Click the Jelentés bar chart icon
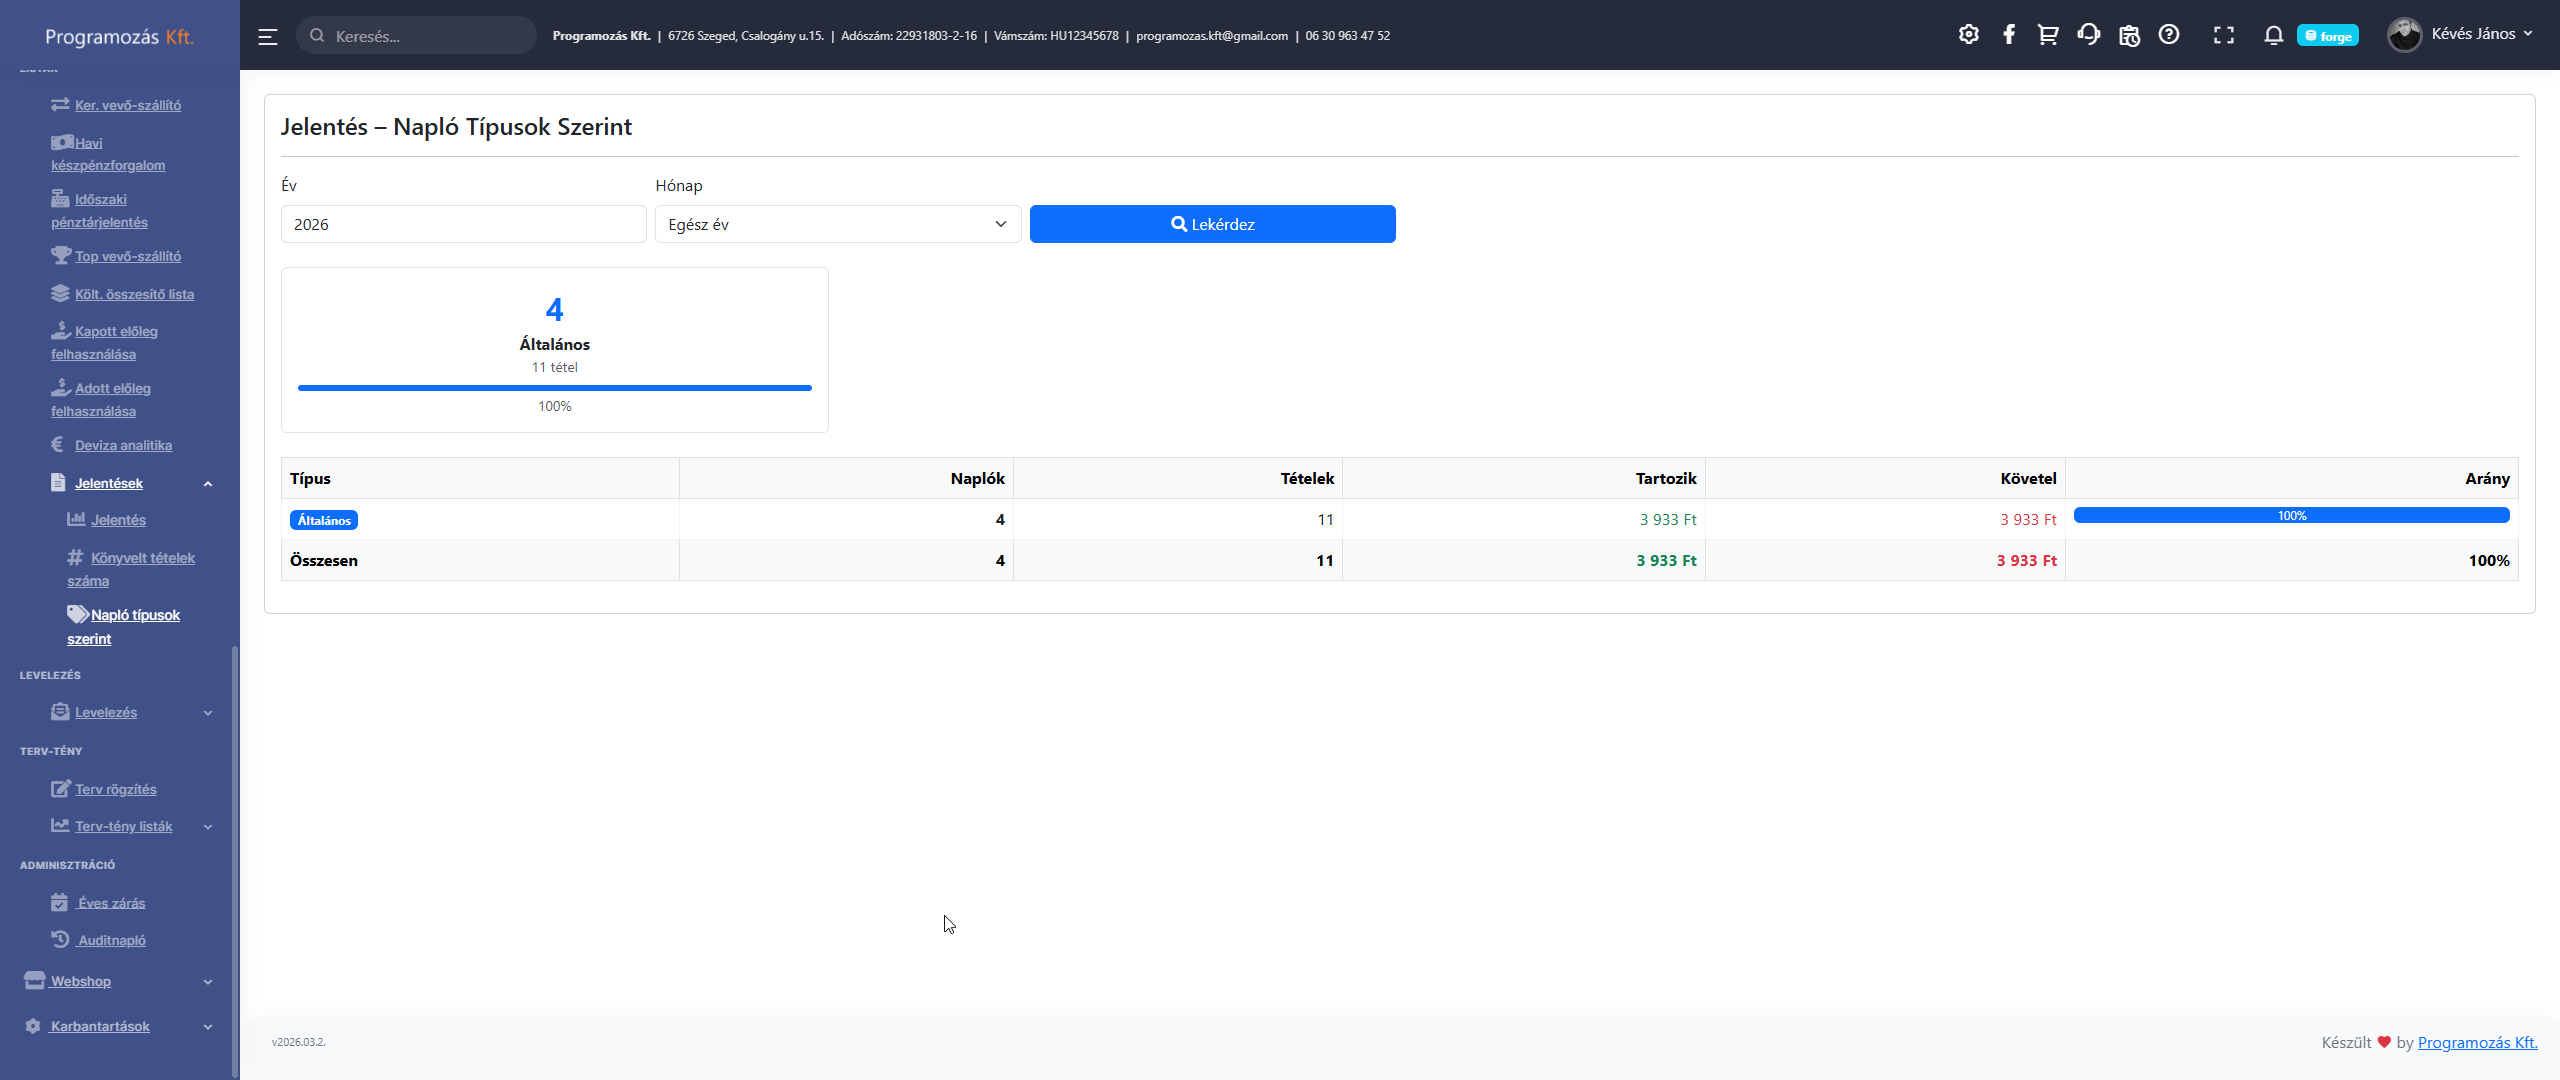 coord(75,519)
